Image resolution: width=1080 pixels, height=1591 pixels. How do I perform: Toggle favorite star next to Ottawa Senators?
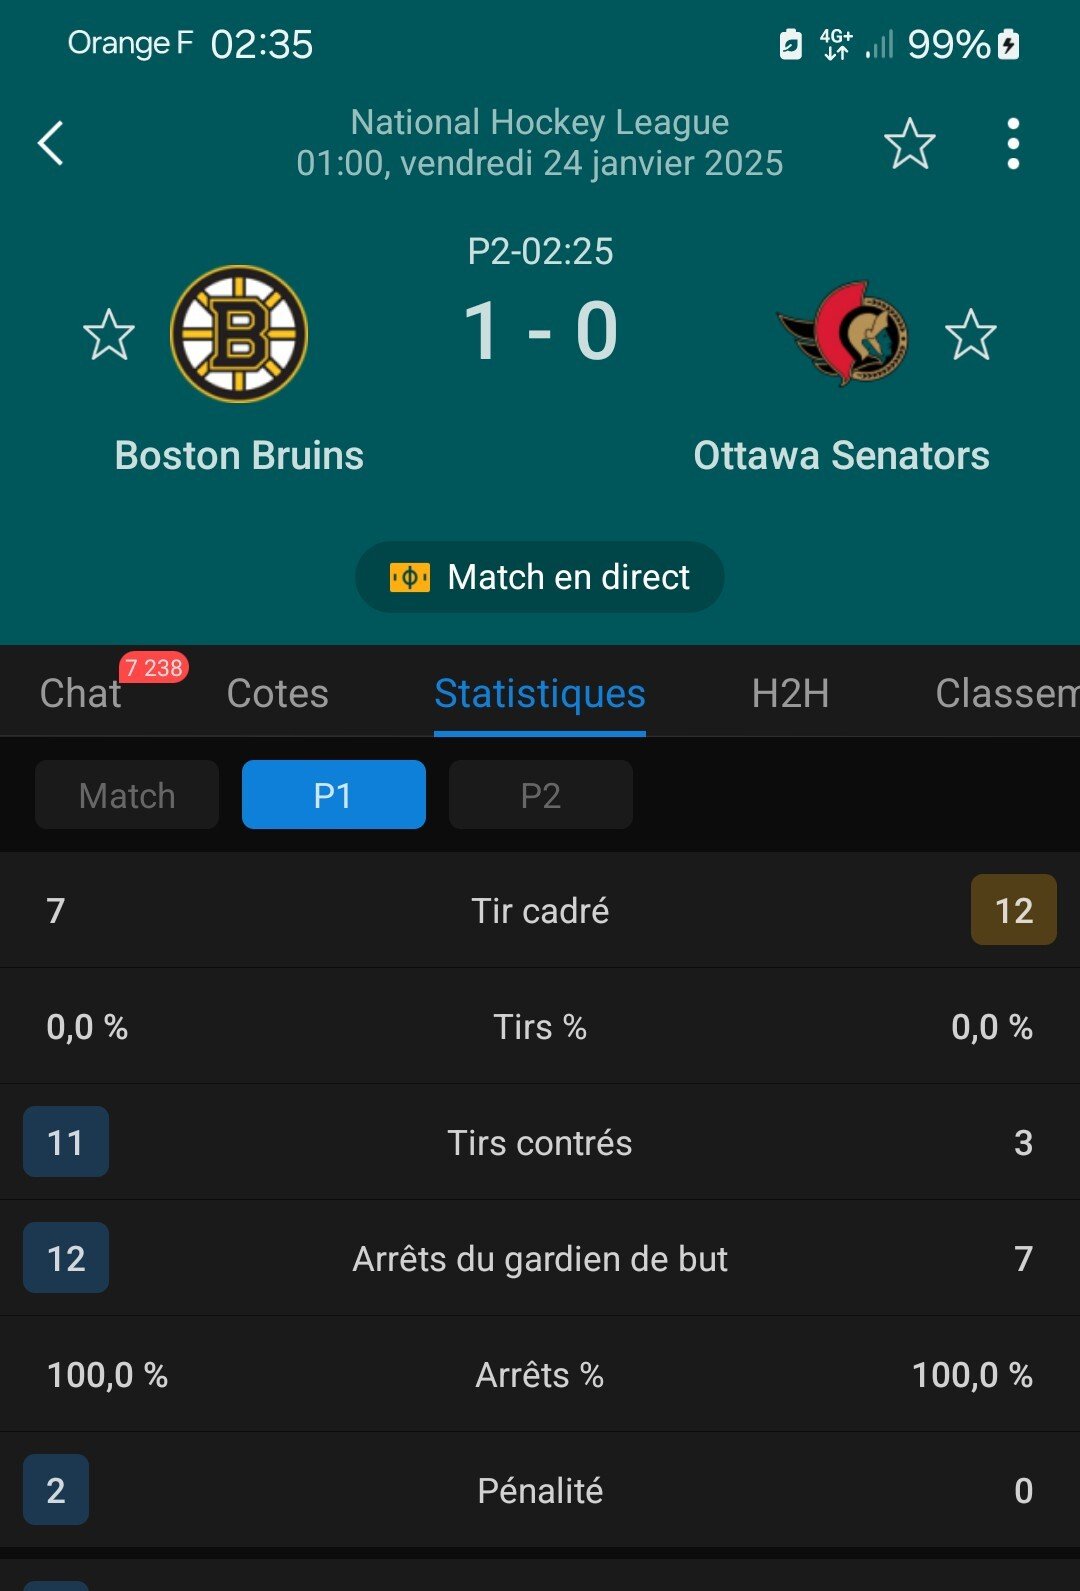970,334
